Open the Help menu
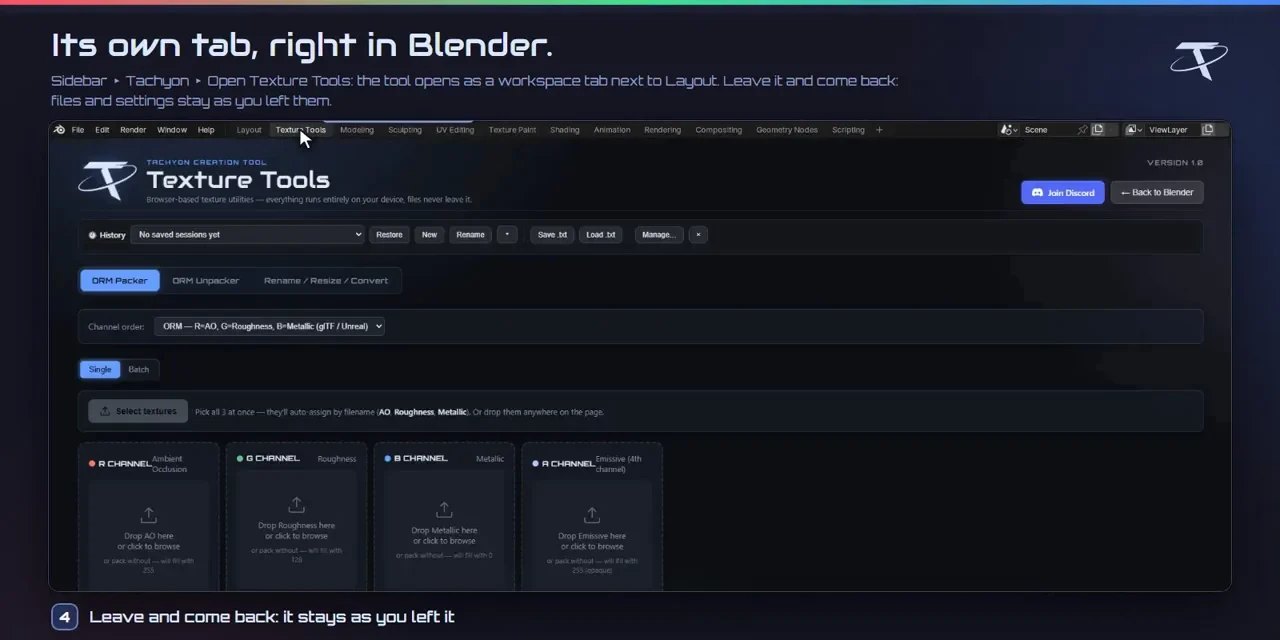The width and height of the screenshot is (1280, 640). coord(206,130)
